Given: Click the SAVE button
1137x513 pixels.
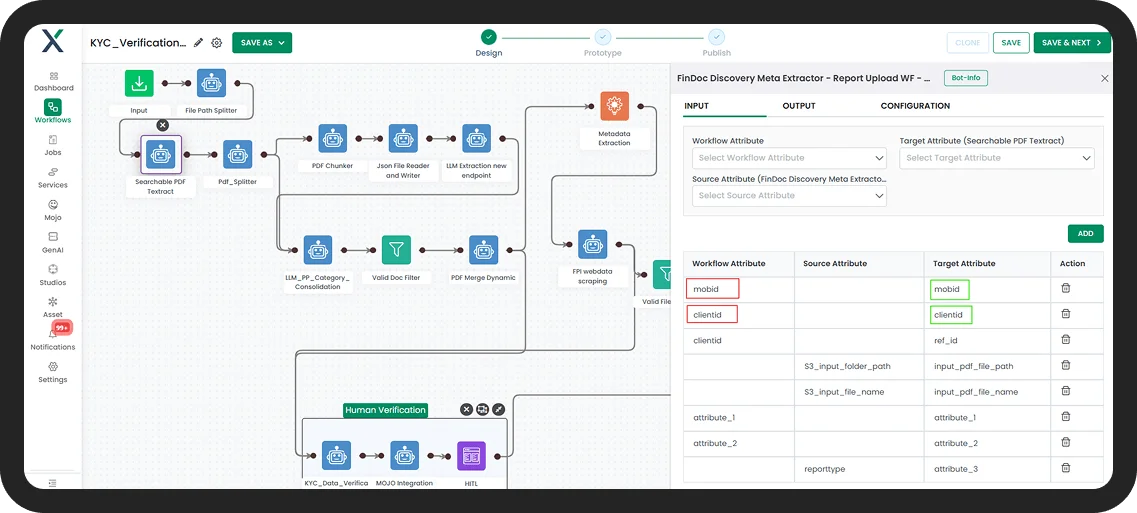Looking at the screenshot, I should pyautogui.click(x=1011, y=43).
